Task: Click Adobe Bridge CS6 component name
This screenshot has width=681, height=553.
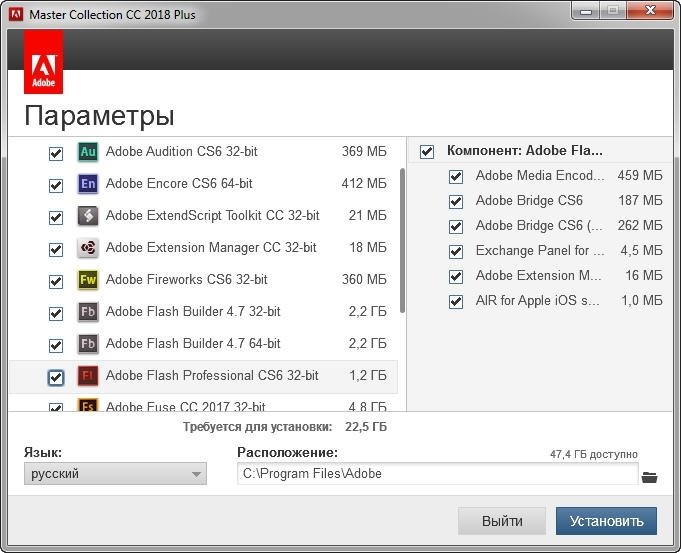Action: (529, 201)
